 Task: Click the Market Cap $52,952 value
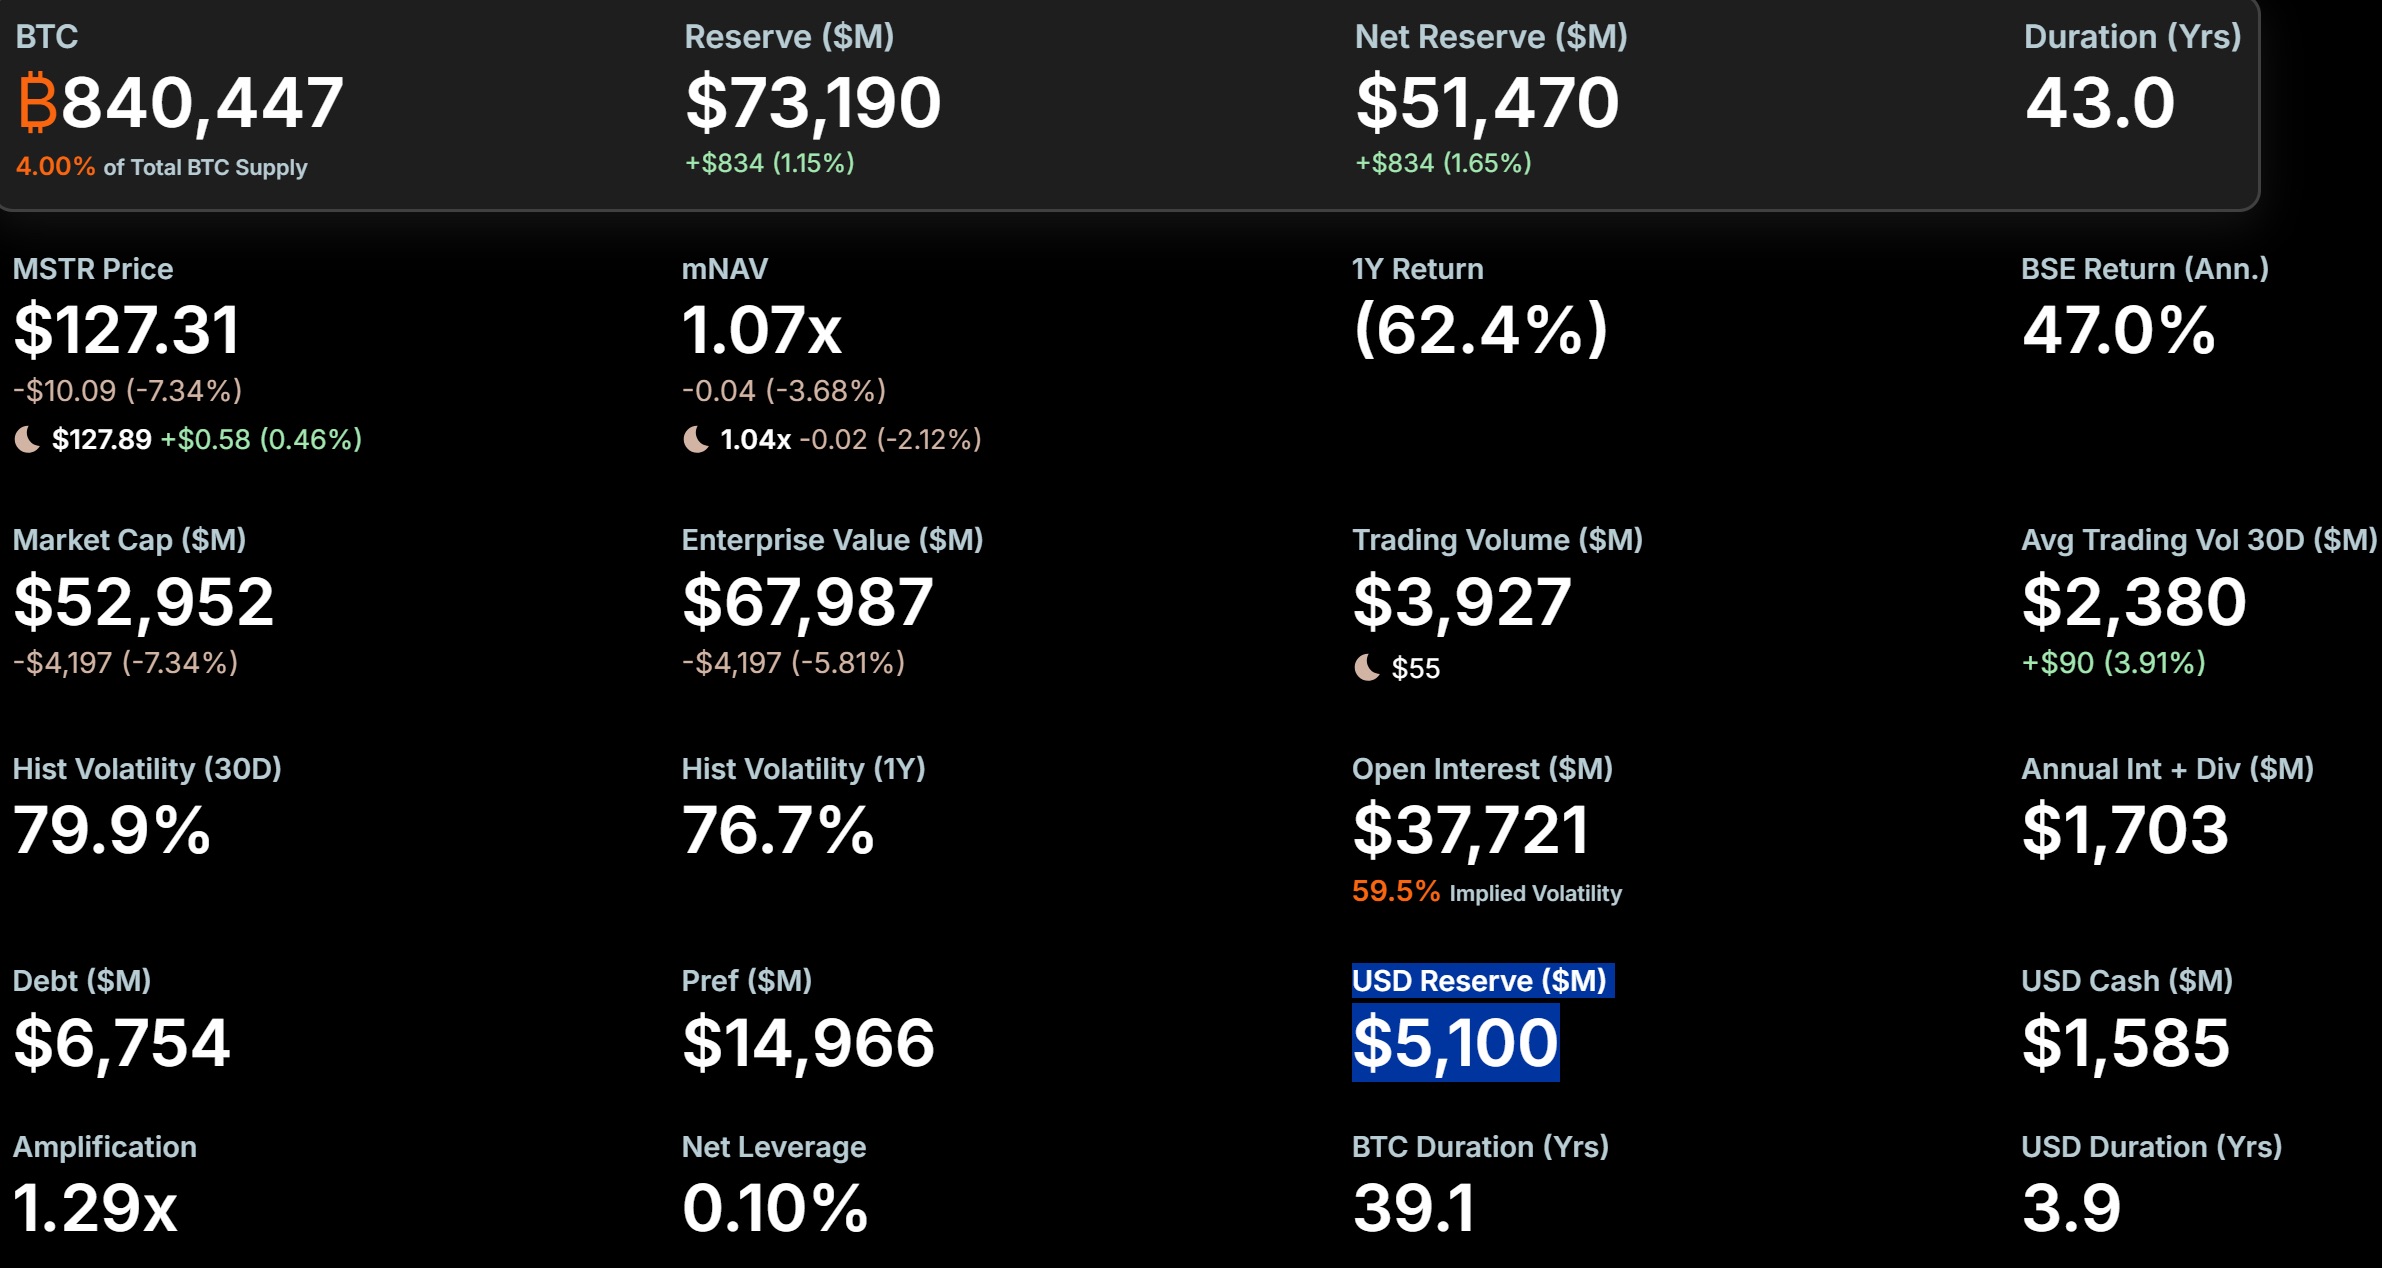click(144, 603)
